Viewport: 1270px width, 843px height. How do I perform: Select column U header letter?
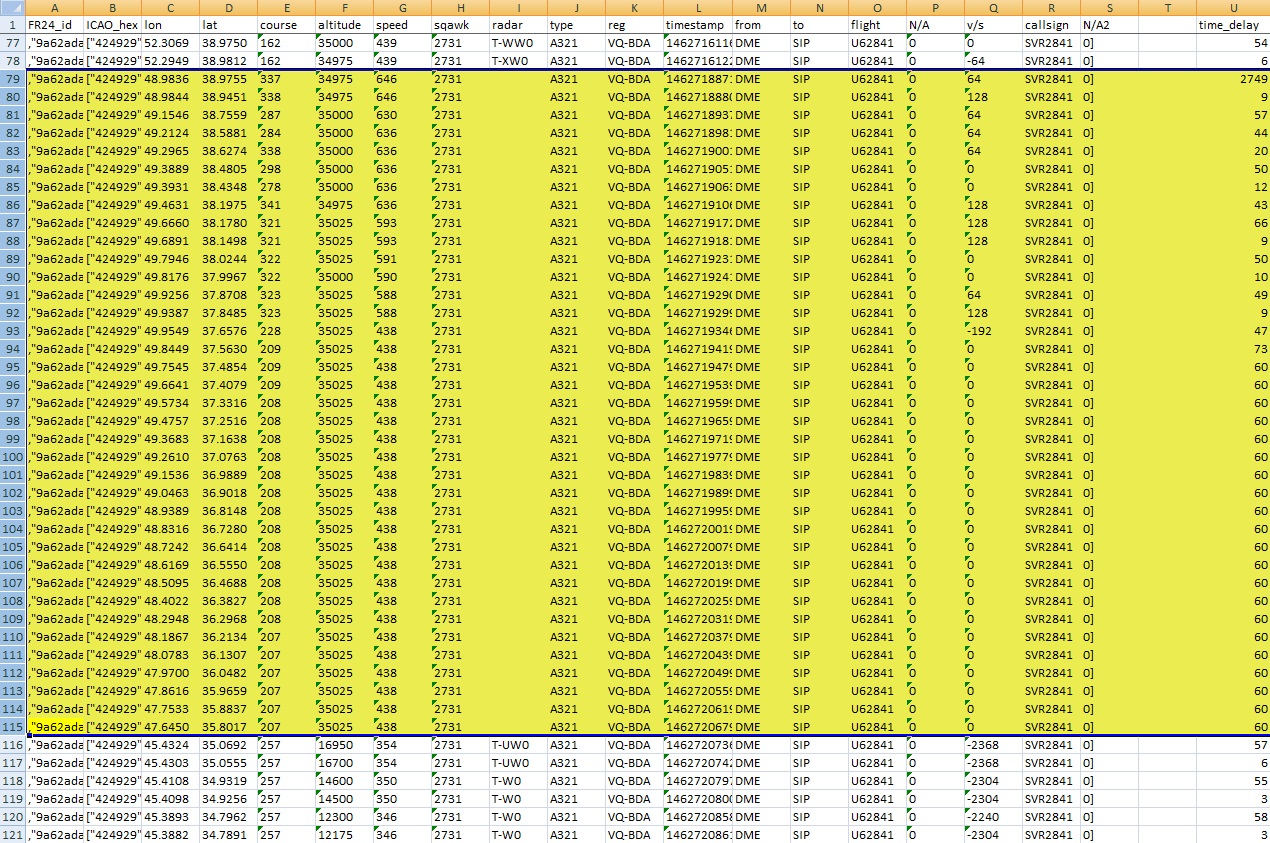tap(1232, 7)
